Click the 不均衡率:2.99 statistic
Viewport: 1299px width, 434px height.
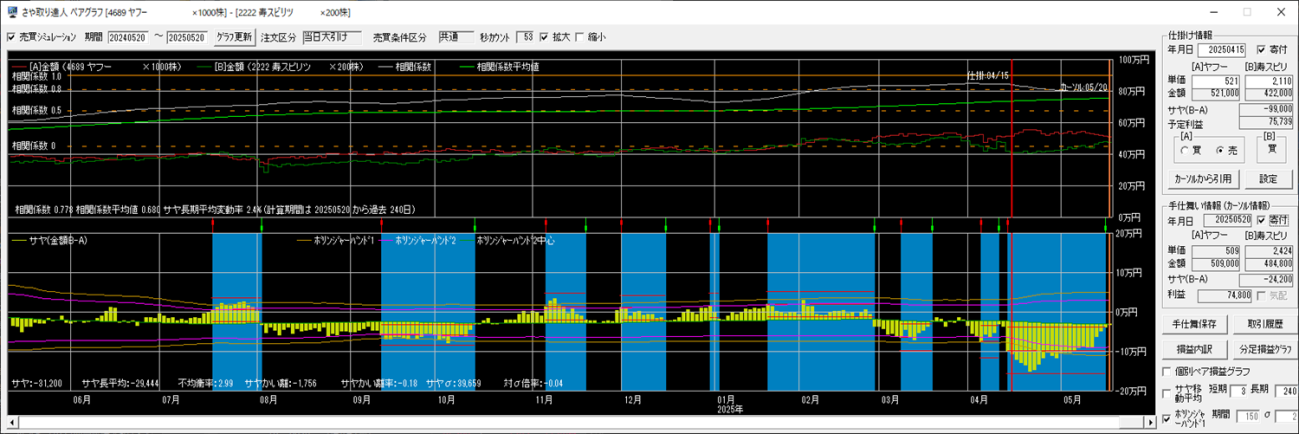pyautogui.click(x=205, y=383)
